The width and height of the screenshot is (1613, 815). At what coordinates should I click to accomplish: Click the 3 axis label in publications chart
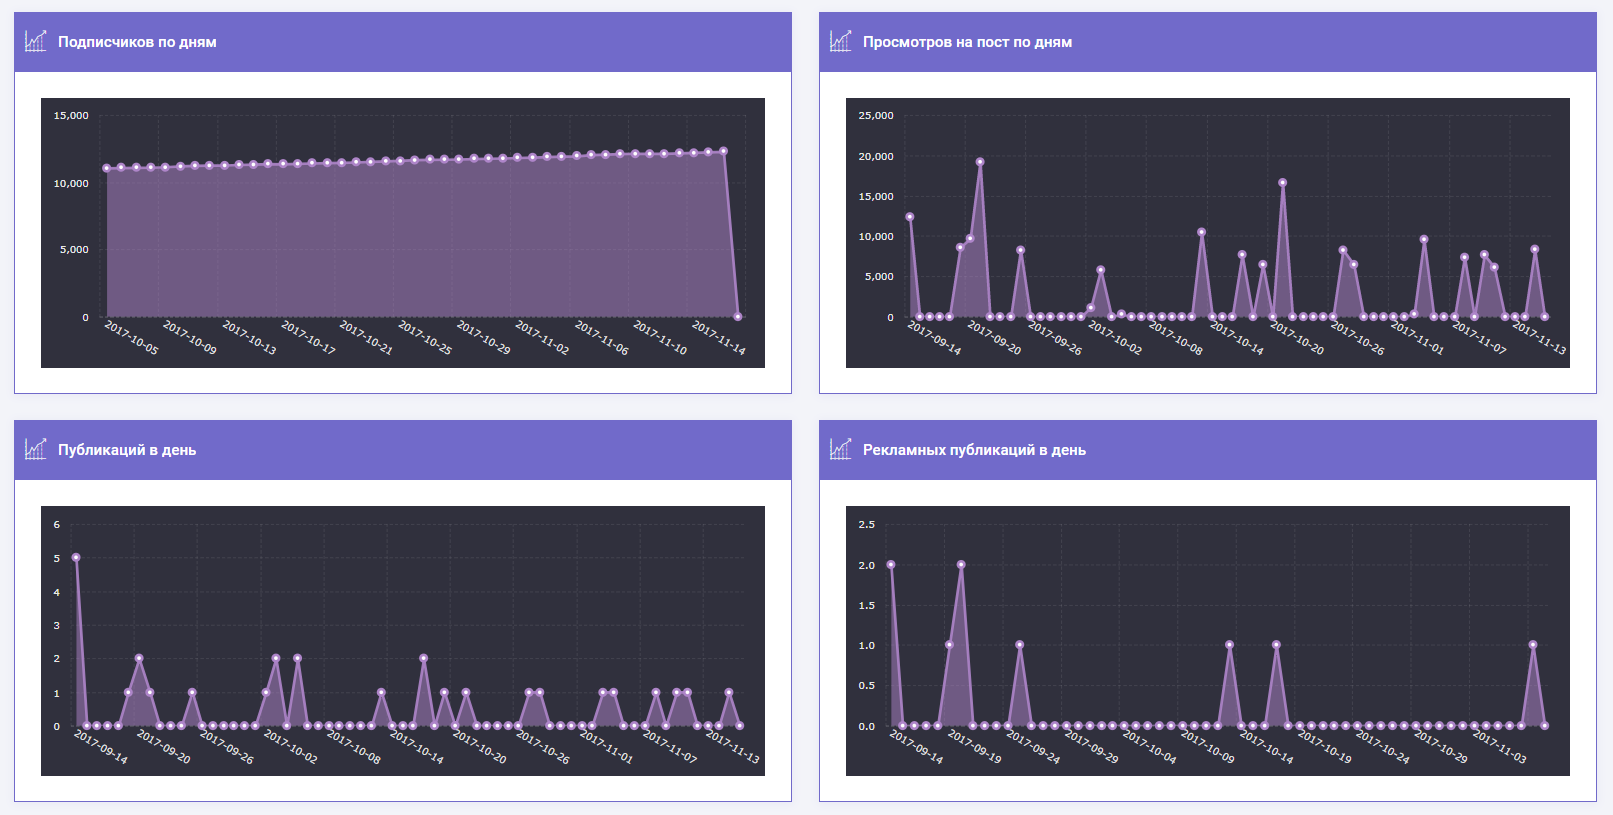click(x=57, y=626)
